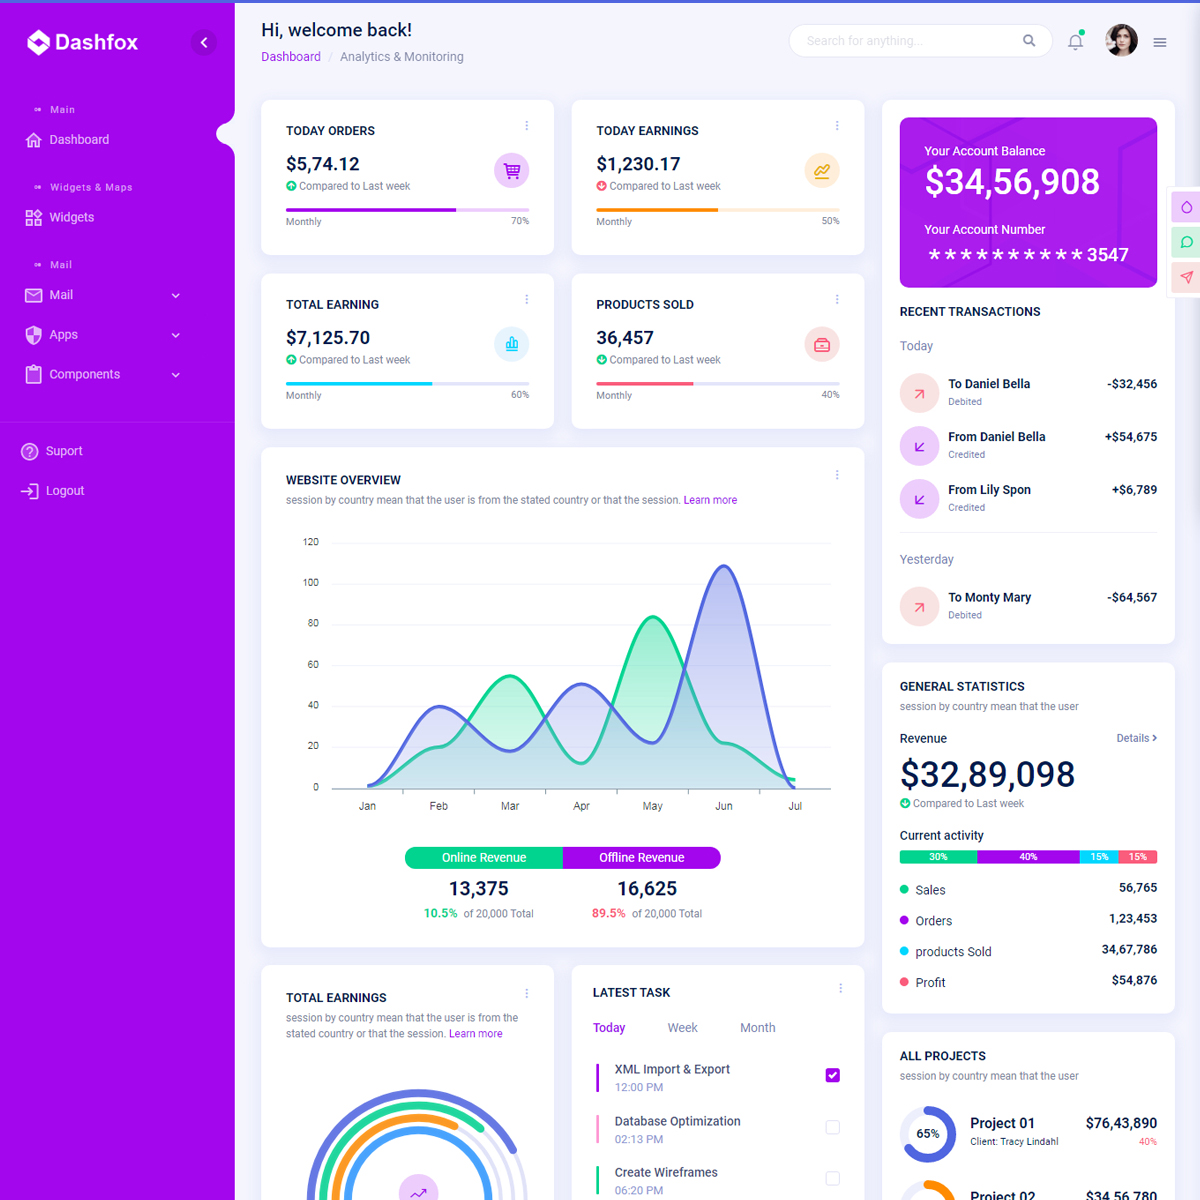The image size is (1200, 1200).
Task: Click the Dashboard breadcrumb link
Action: click(x=291, y=57)
